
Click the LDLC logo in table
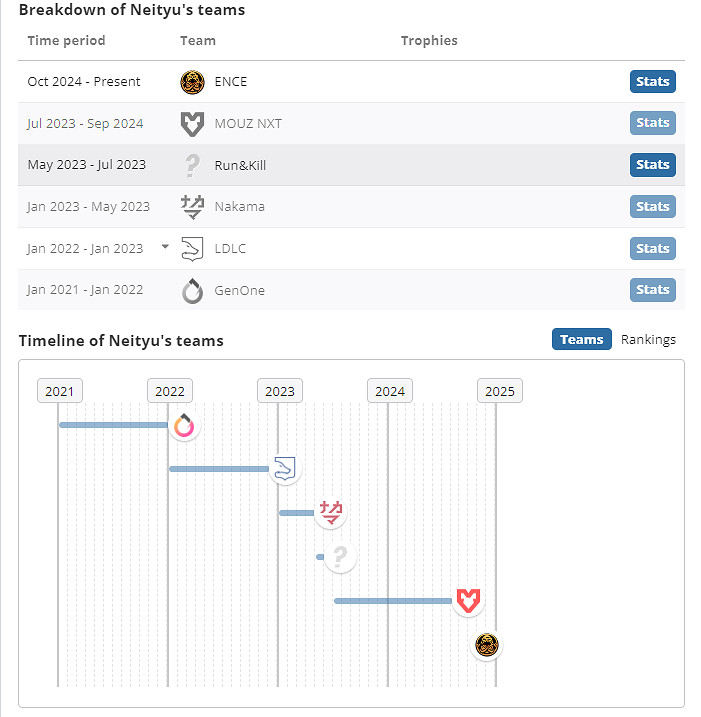coord(192,249)
